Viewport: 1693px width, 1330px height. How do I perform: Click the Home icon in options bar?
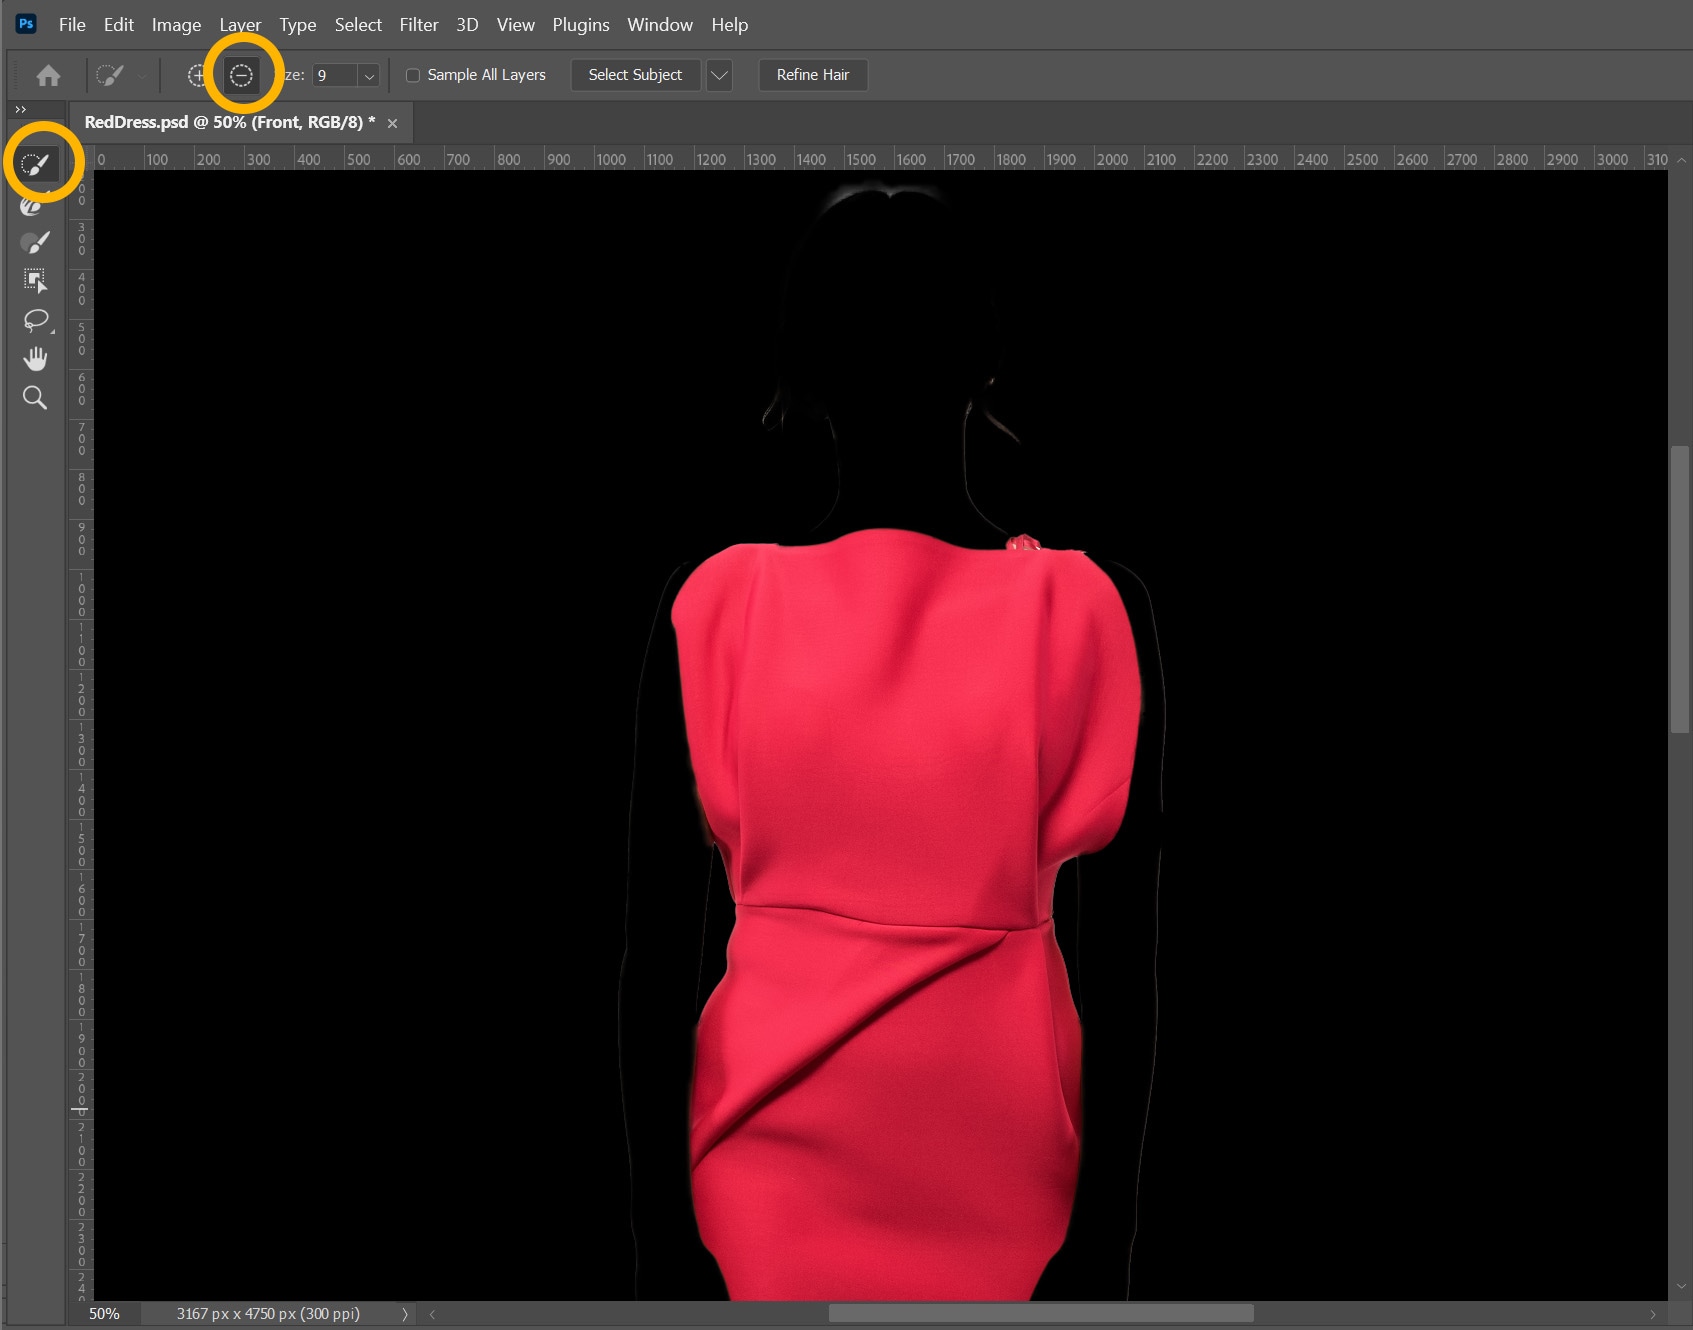(48, 75)
